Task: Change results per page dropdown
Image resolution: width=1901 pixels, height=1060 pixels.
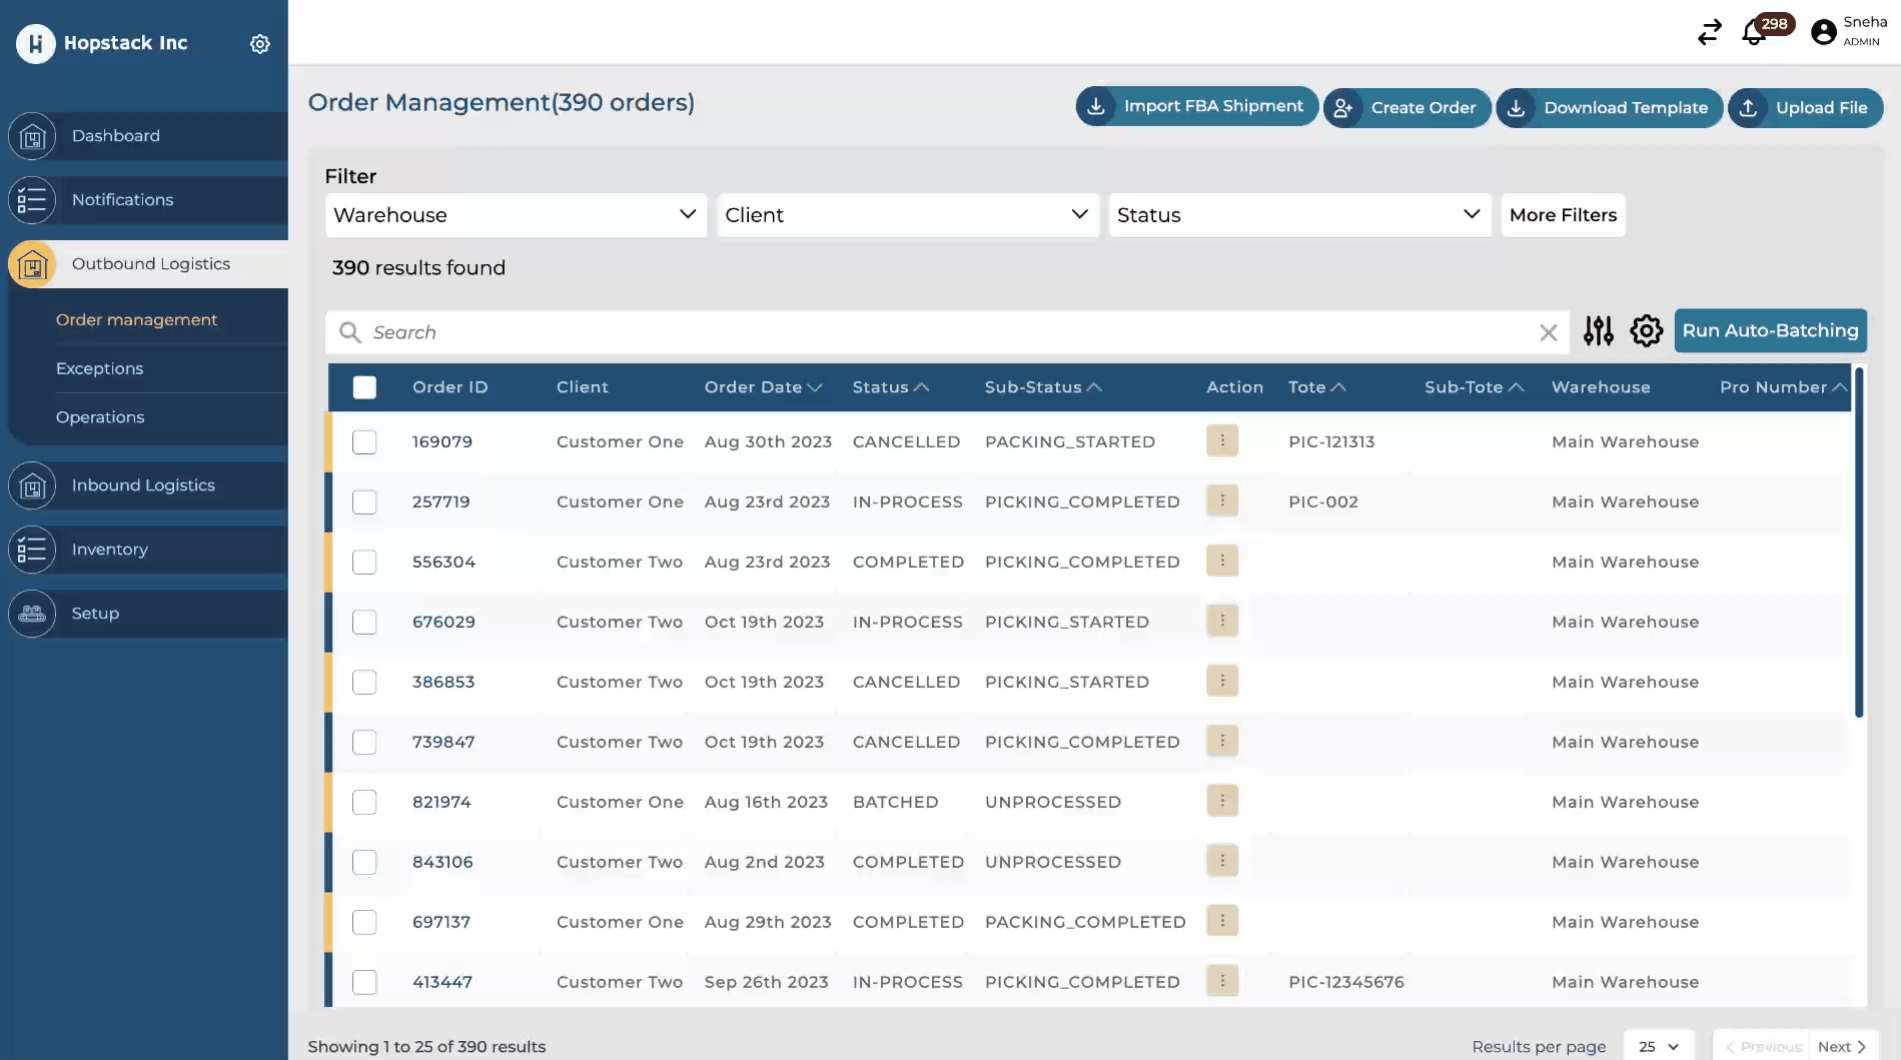Action: tap(1658, 1046)
